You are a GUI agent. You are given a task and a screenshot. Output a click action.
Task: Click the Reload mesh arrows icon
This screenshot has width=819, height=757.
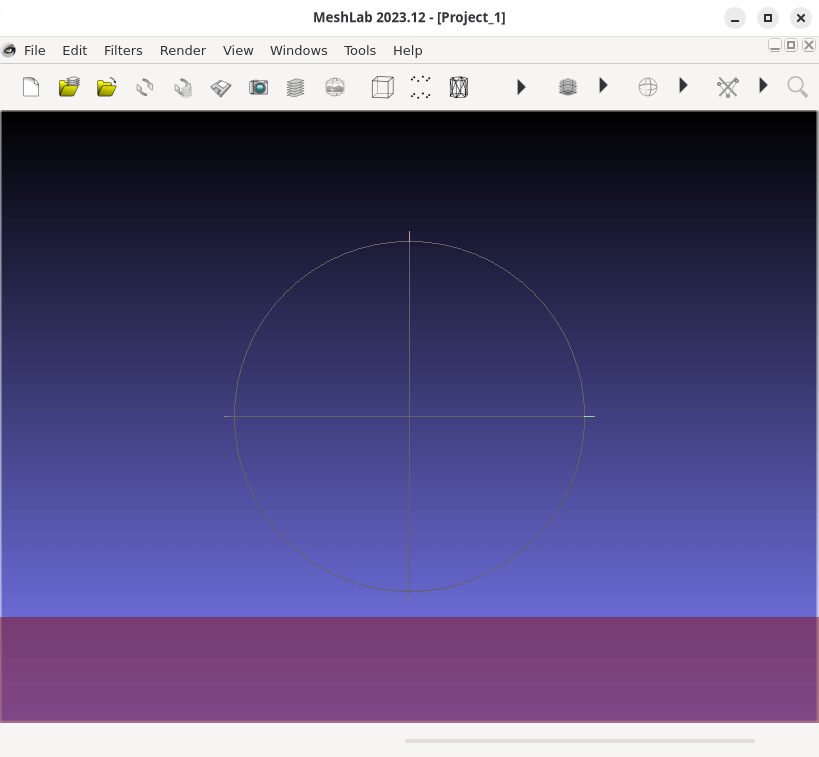(145, 87)
